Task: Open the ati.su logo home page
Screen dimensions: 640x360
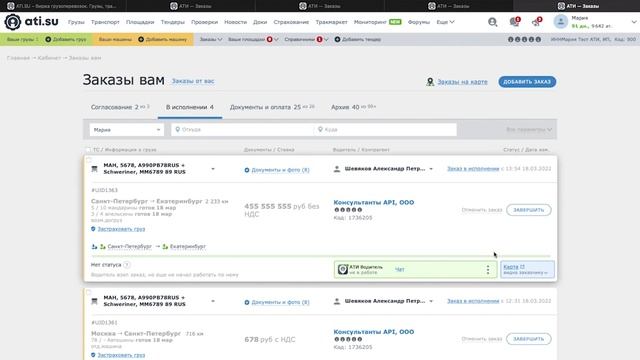Action: 31,22
